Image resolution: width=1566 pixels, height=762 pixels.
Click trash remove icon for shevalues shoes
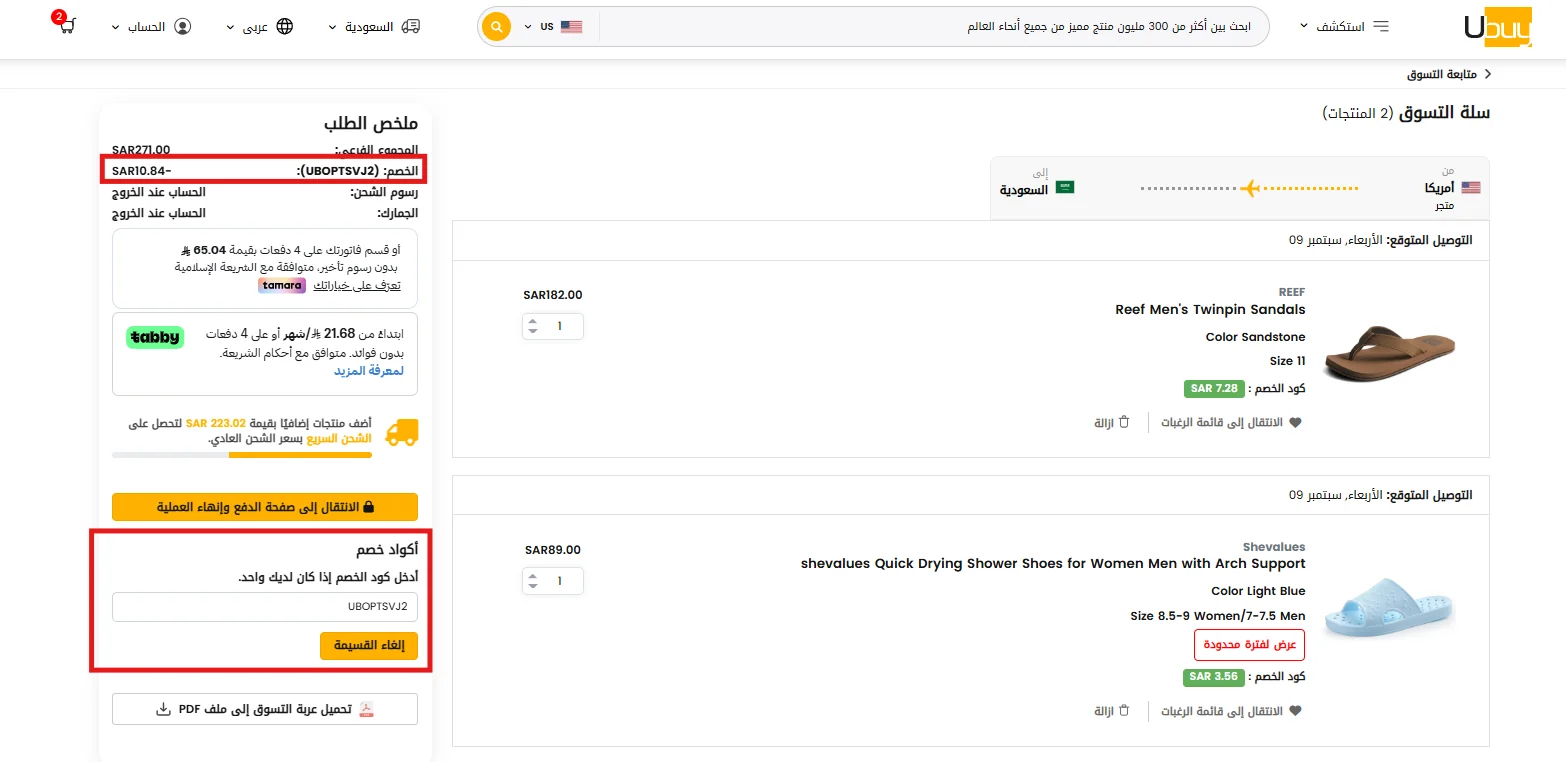(1124, 711)
